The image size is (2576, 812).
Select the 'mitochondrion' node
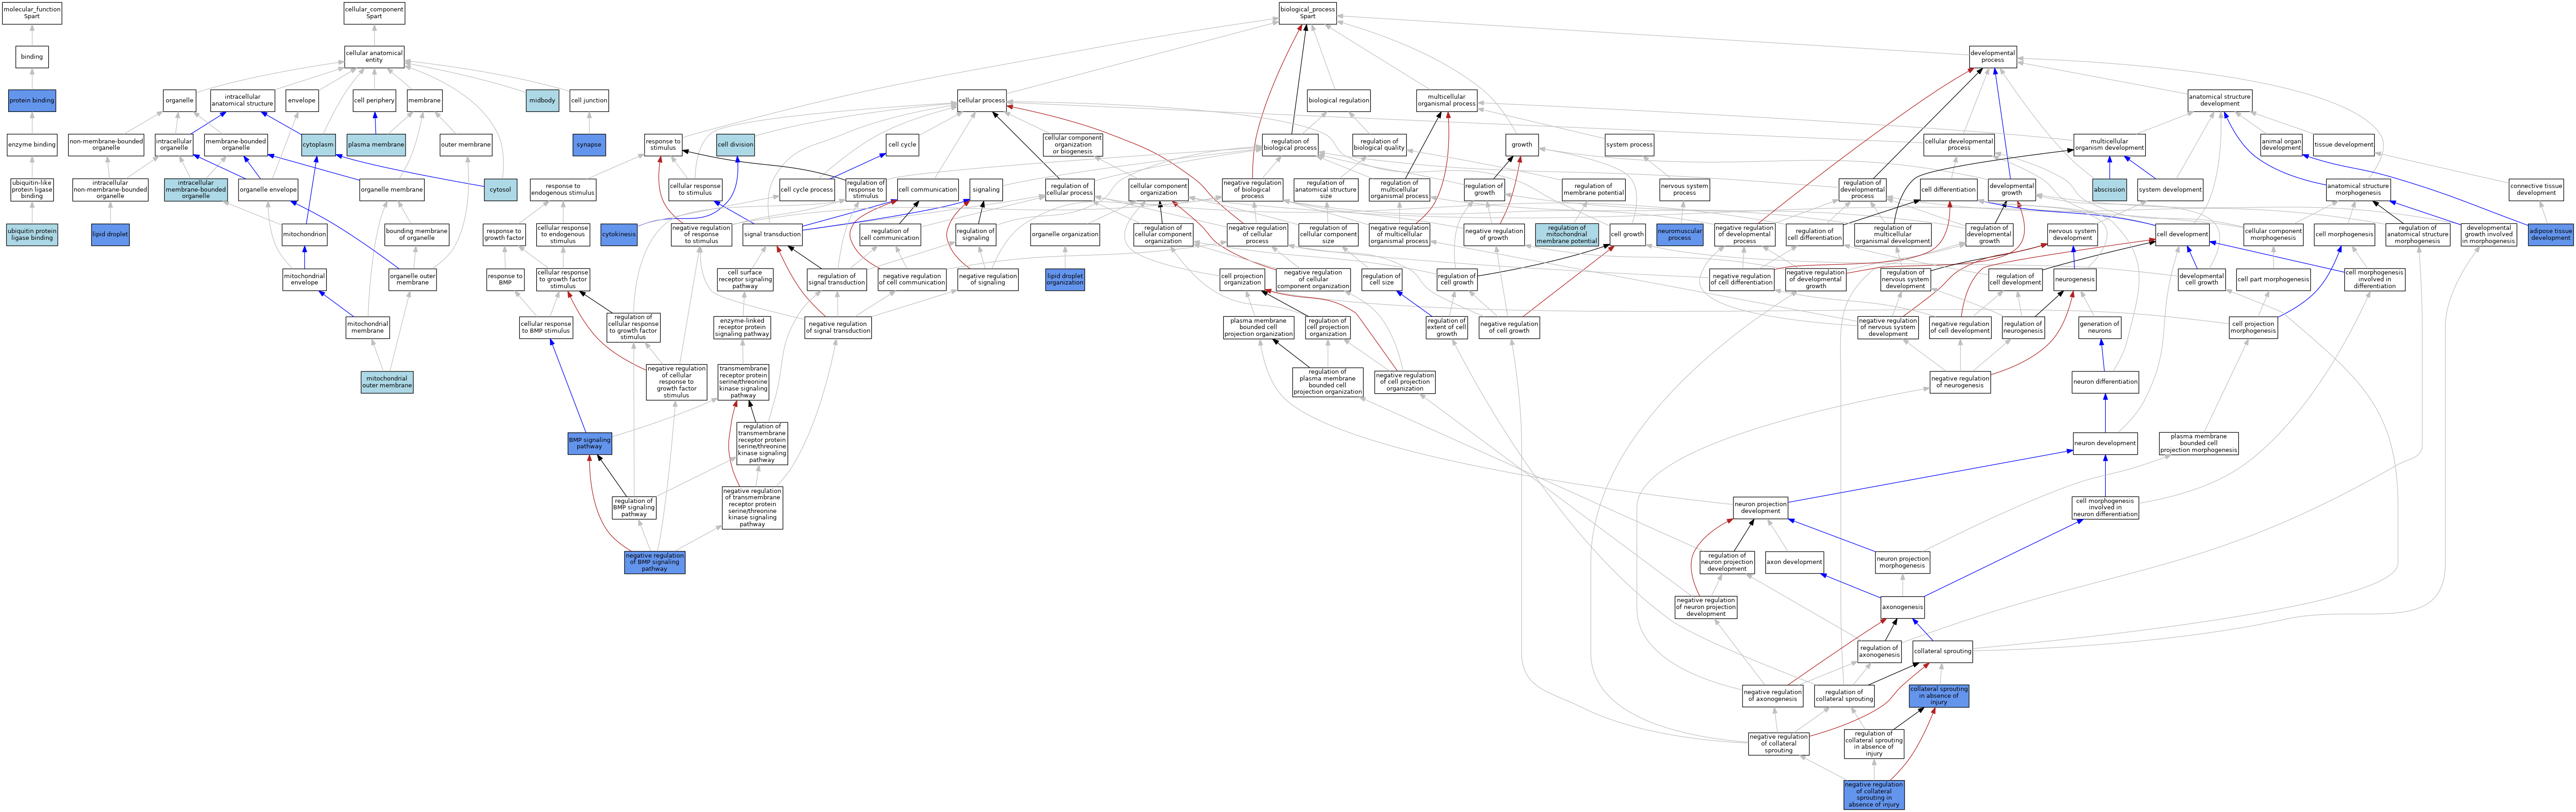pos(304,235)
